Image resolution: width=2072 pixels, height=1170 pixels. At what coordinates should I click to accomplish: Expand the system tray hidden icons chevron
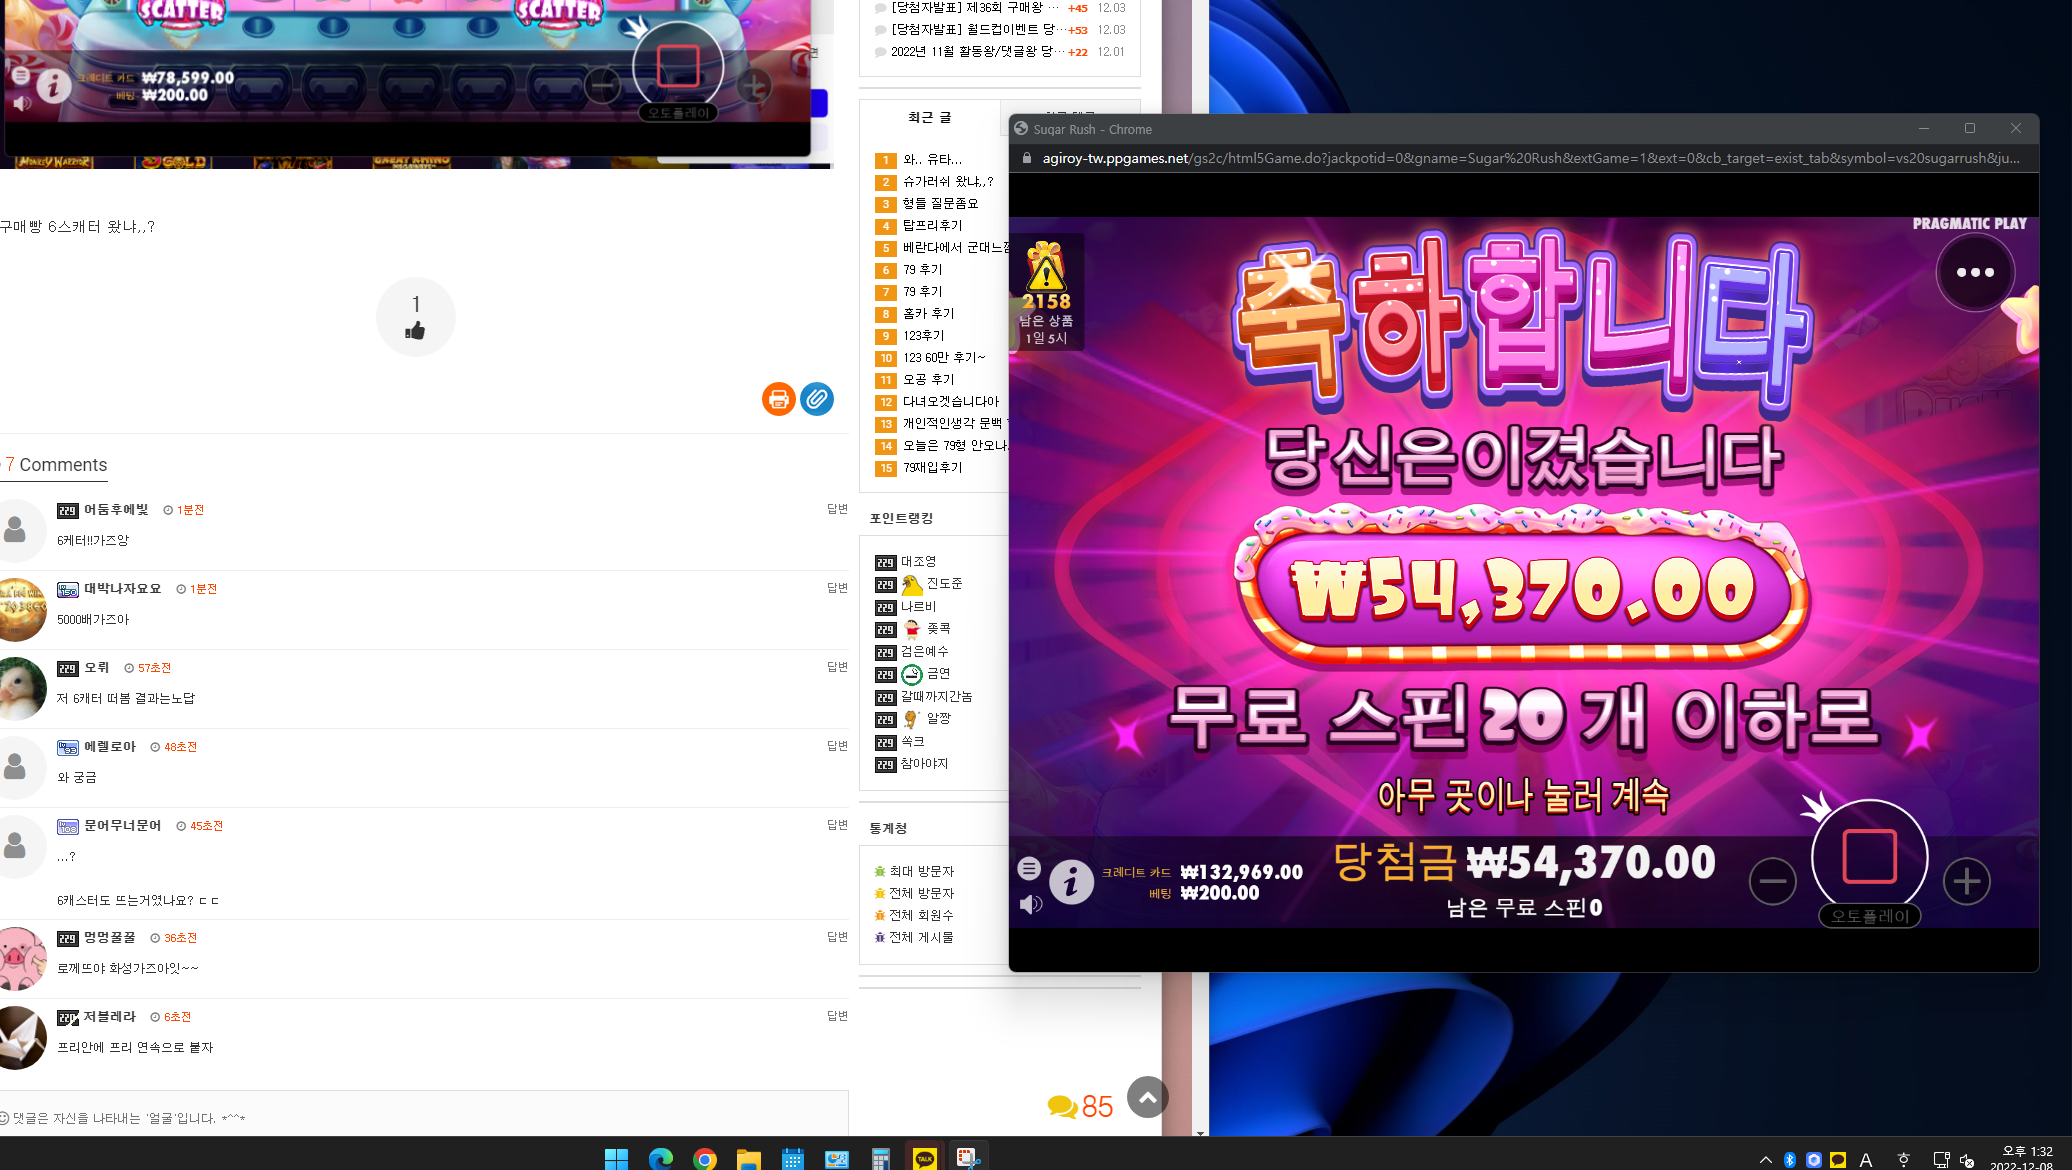pos(1765,1160)
